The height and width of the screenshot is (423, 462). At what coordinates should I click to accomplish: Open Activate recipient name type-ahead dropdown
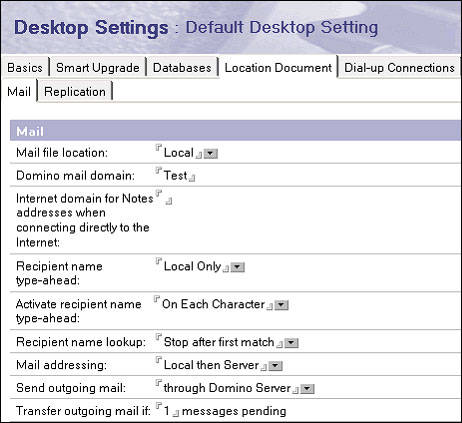[x=281, y=305]
